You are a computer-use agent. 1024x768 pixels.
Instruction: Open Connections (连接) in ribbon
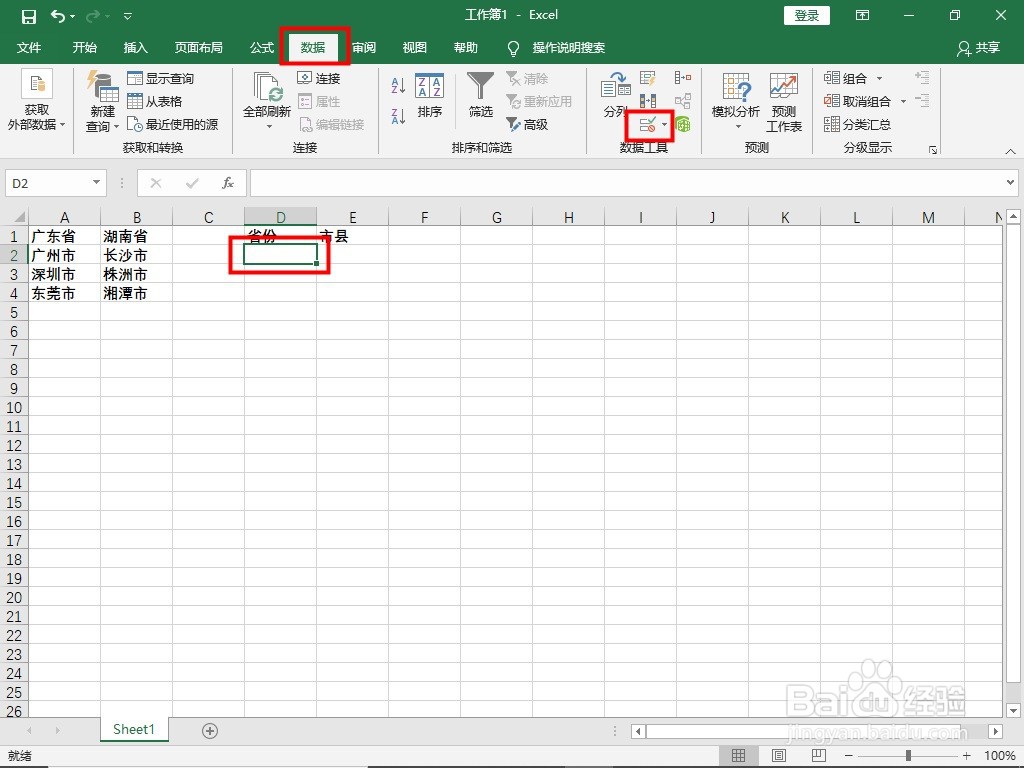click(319, 78)
